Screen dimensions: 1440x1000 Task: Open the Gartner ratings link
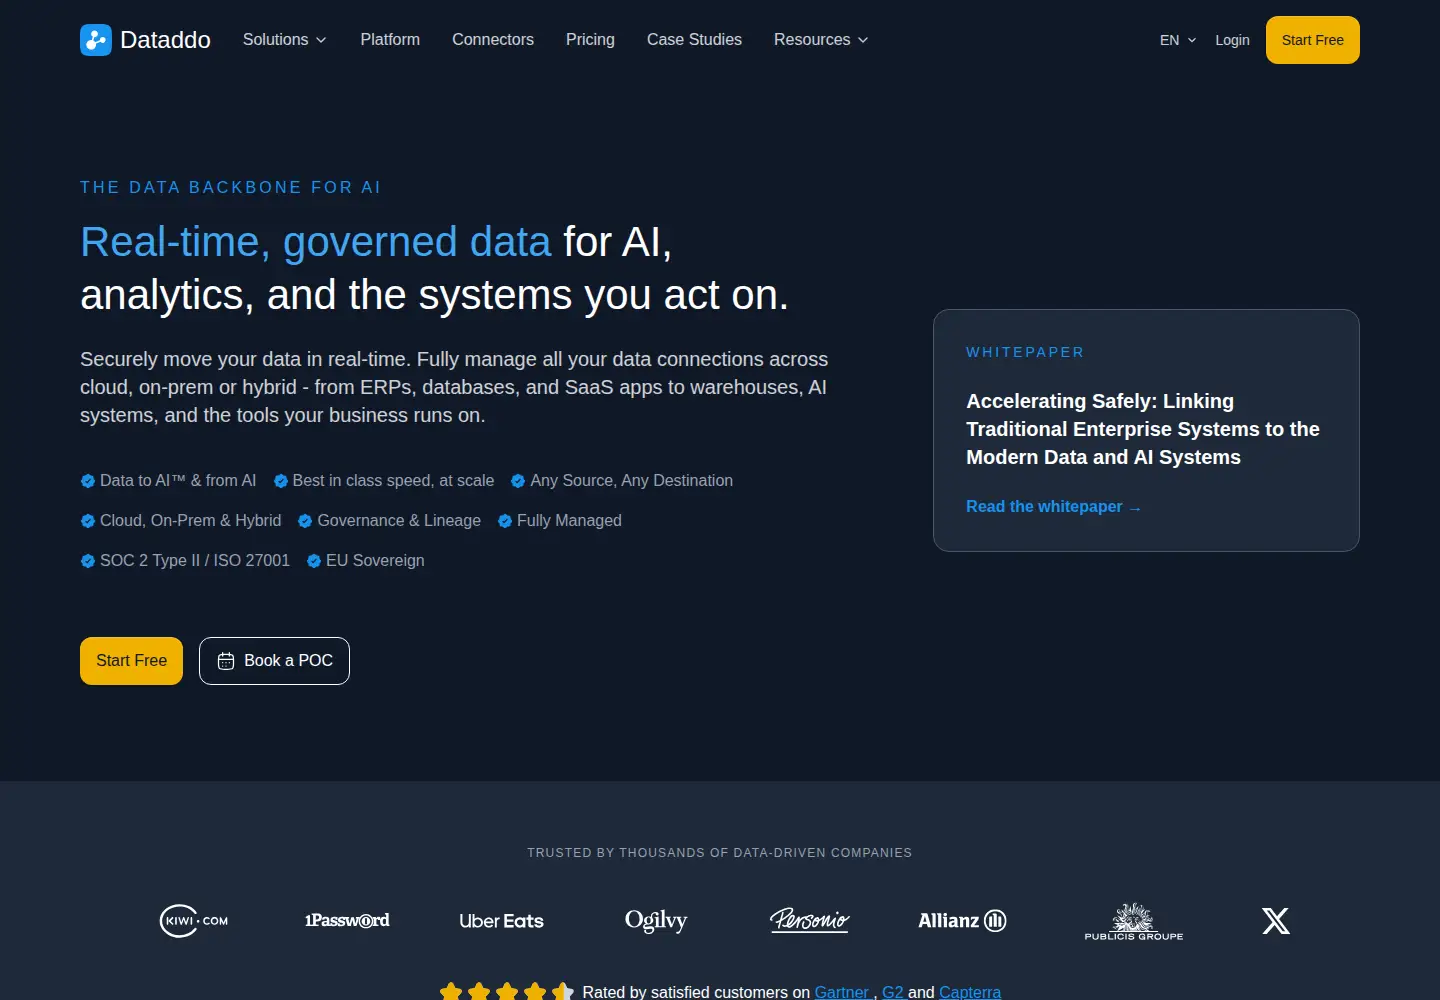click(x=841, y=992)
